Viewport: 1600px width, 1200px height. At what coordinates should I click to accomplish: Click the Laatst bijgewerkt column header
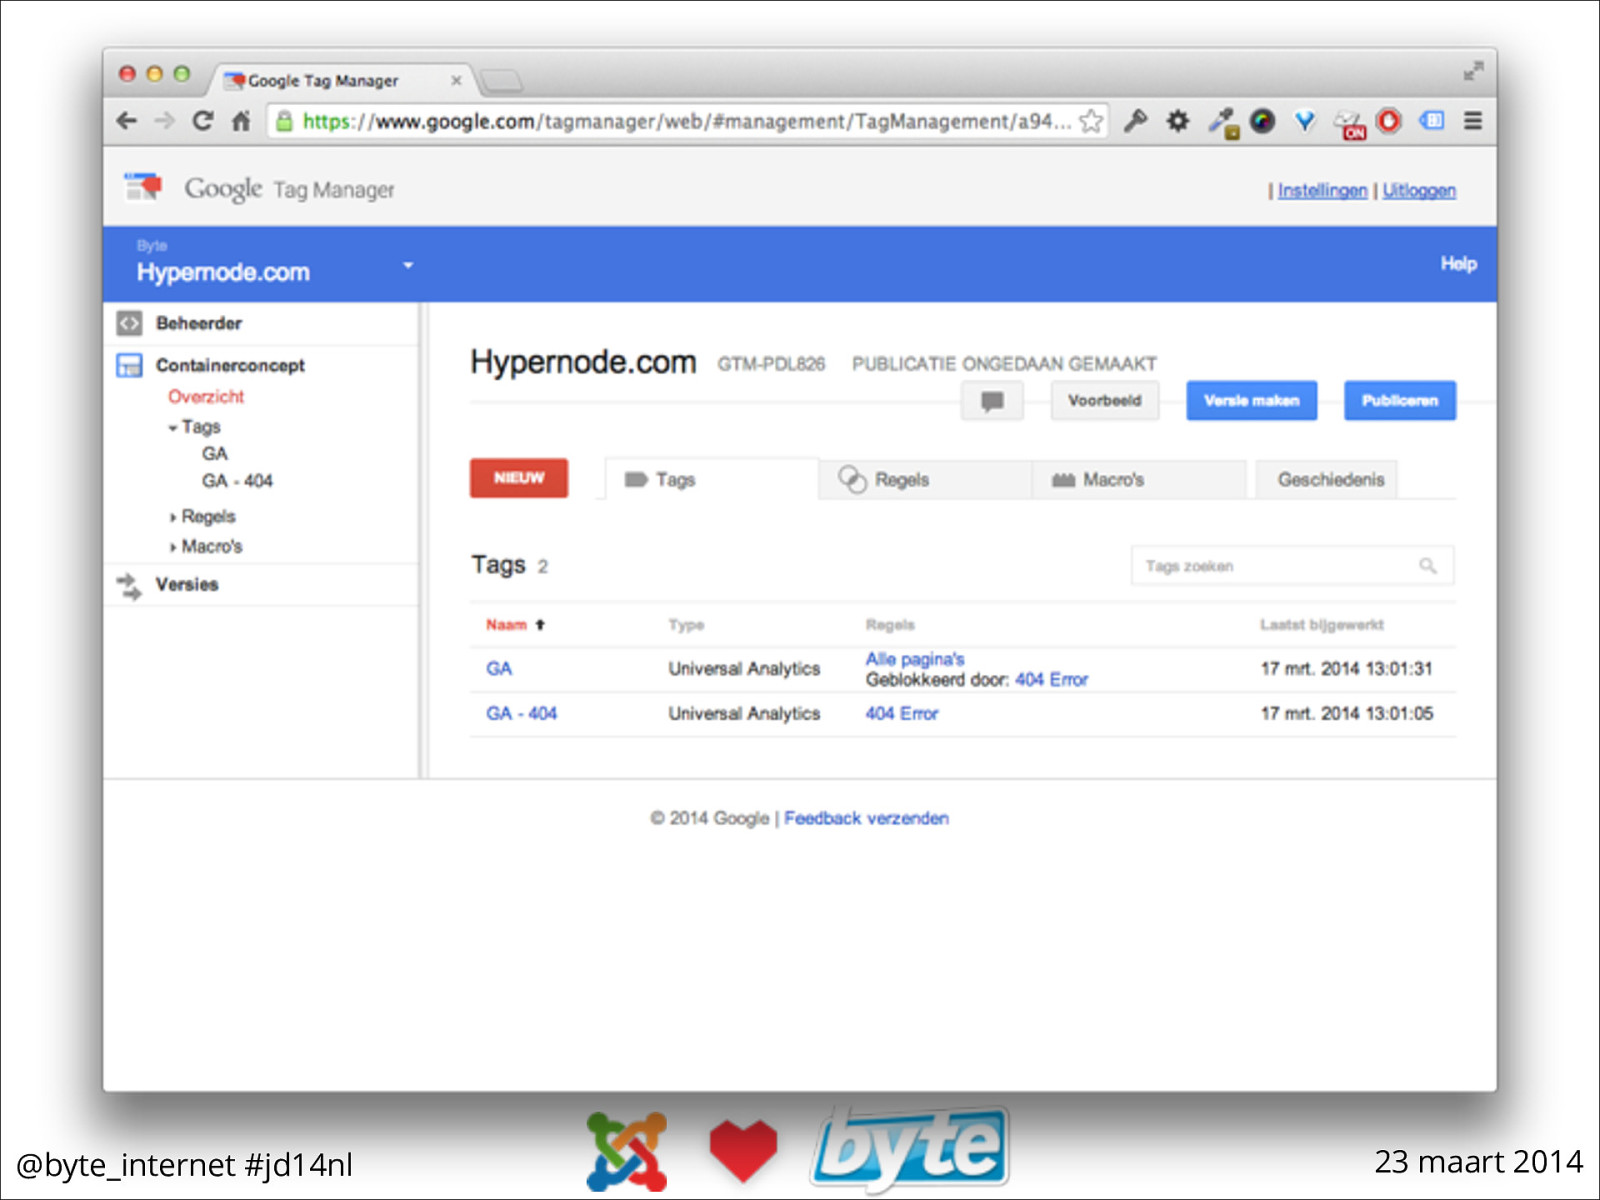(1321, 625)
